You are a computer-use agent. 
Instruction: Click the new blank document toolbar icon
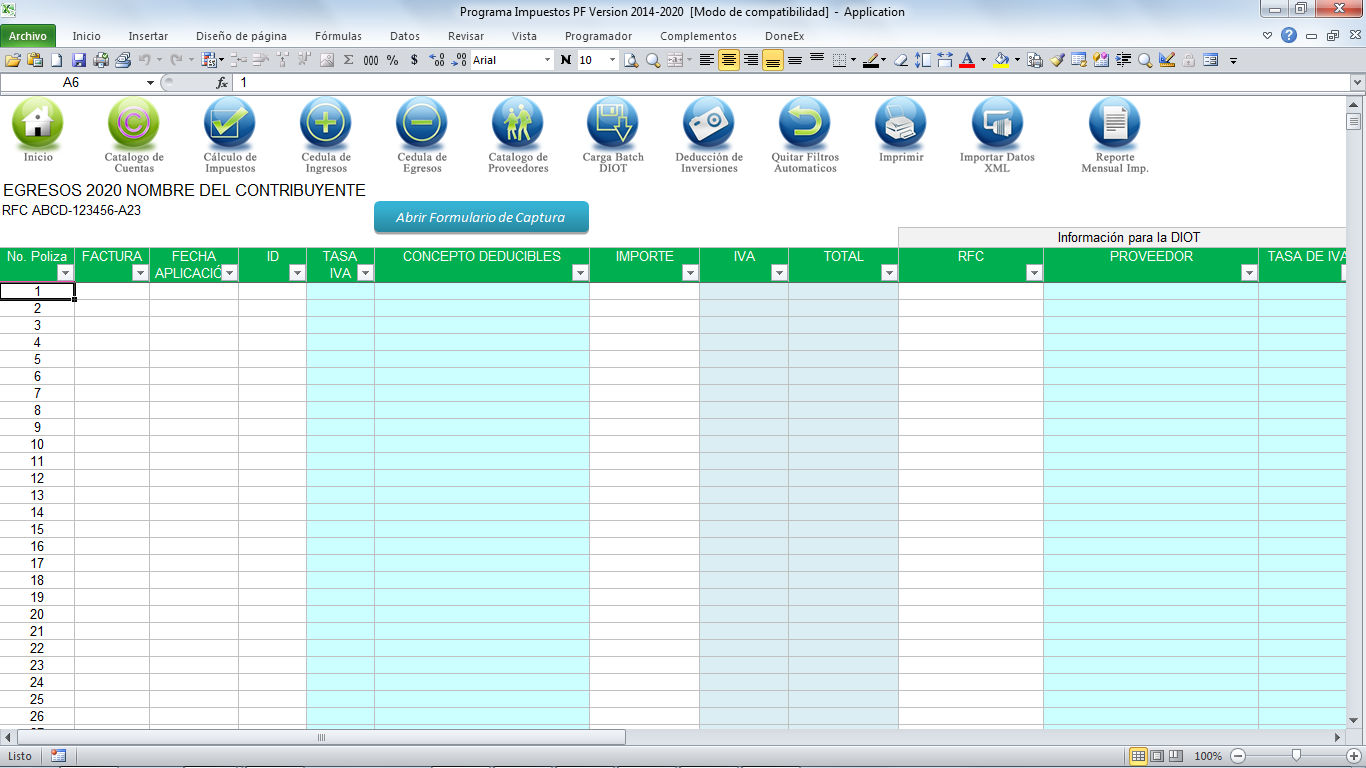pos(57,60)
